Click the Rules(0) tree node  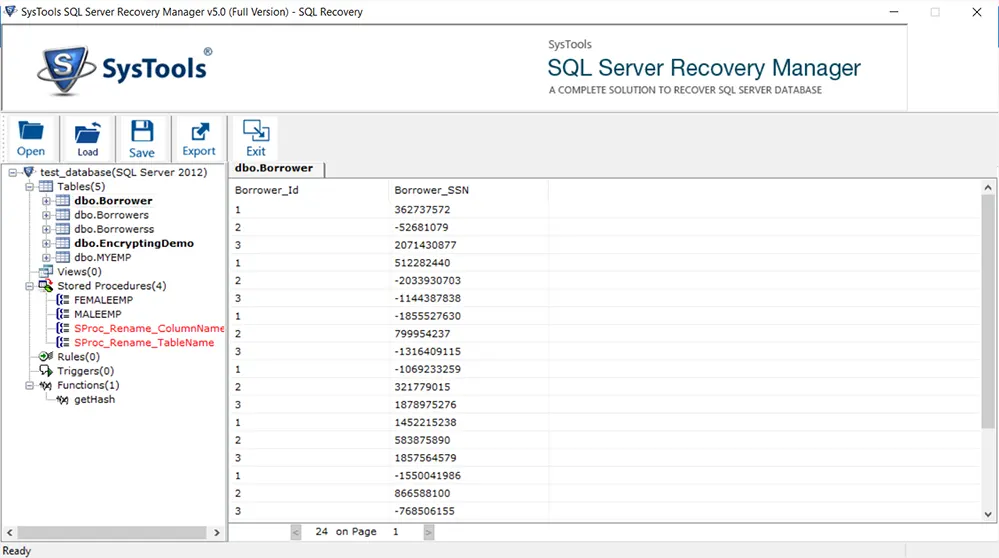[x=78, y=357]
